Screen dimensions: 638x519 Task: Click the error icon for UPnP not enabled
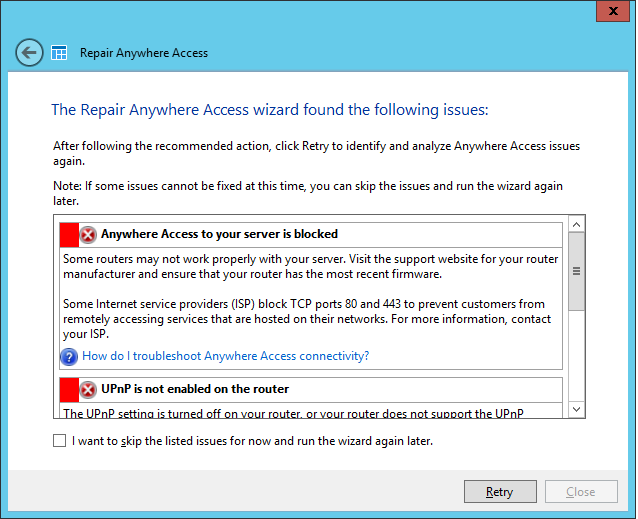click(89, 390)
